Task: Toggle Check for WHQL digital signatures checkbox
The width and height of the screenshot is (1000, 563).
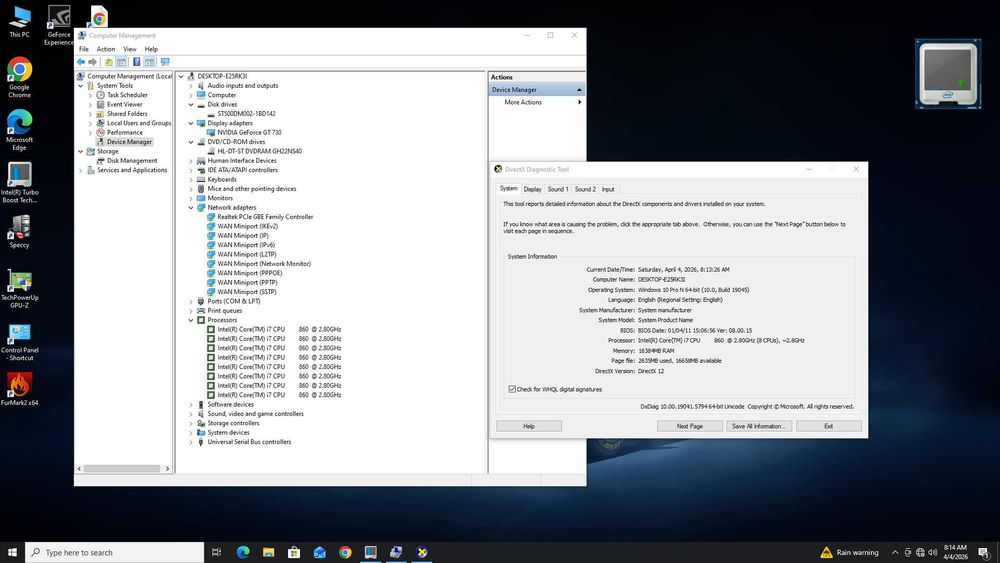Action: 512,389
